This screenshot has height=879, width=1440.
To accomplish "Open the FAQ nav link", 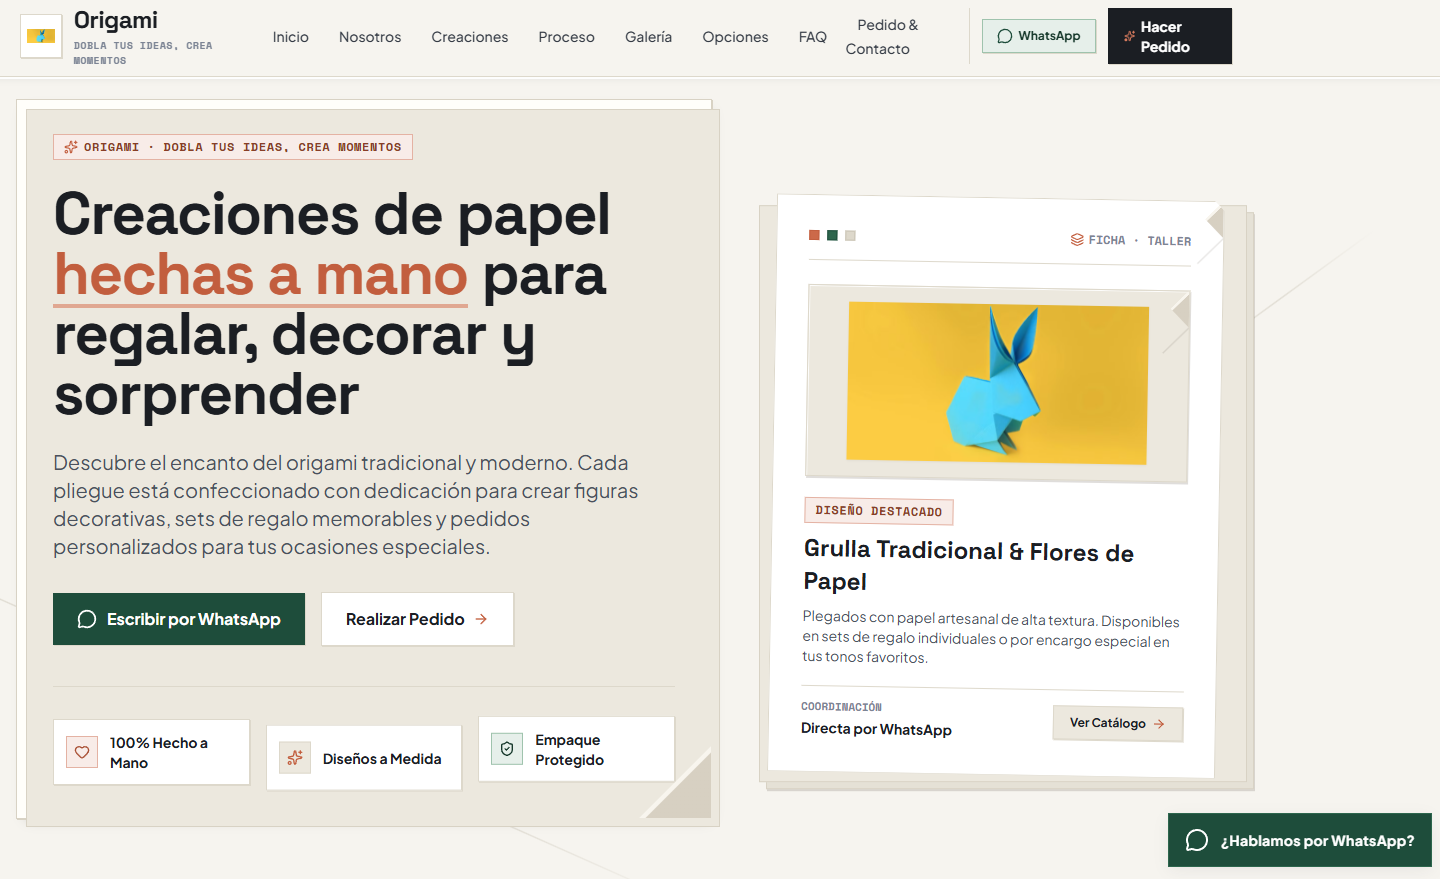I will pyautogui.click(x=812, y=37).
